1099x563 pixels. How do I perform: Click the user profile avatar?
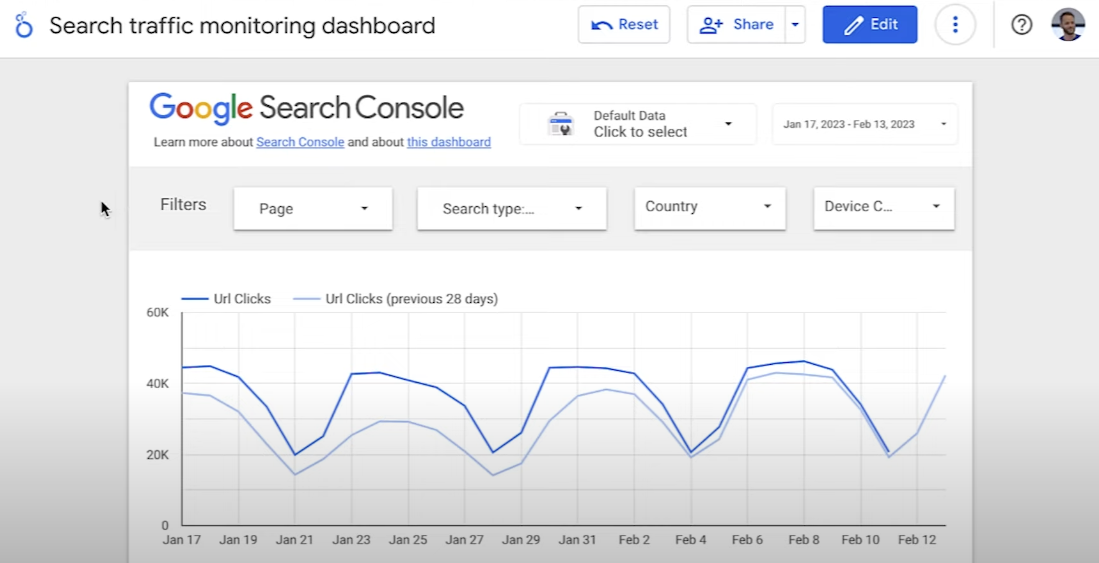coord(1068,25)
